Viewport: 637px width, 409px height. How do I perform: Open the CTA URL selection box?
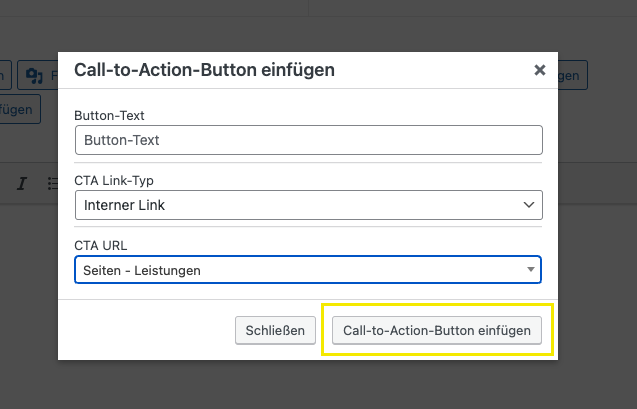click(308, 270)
